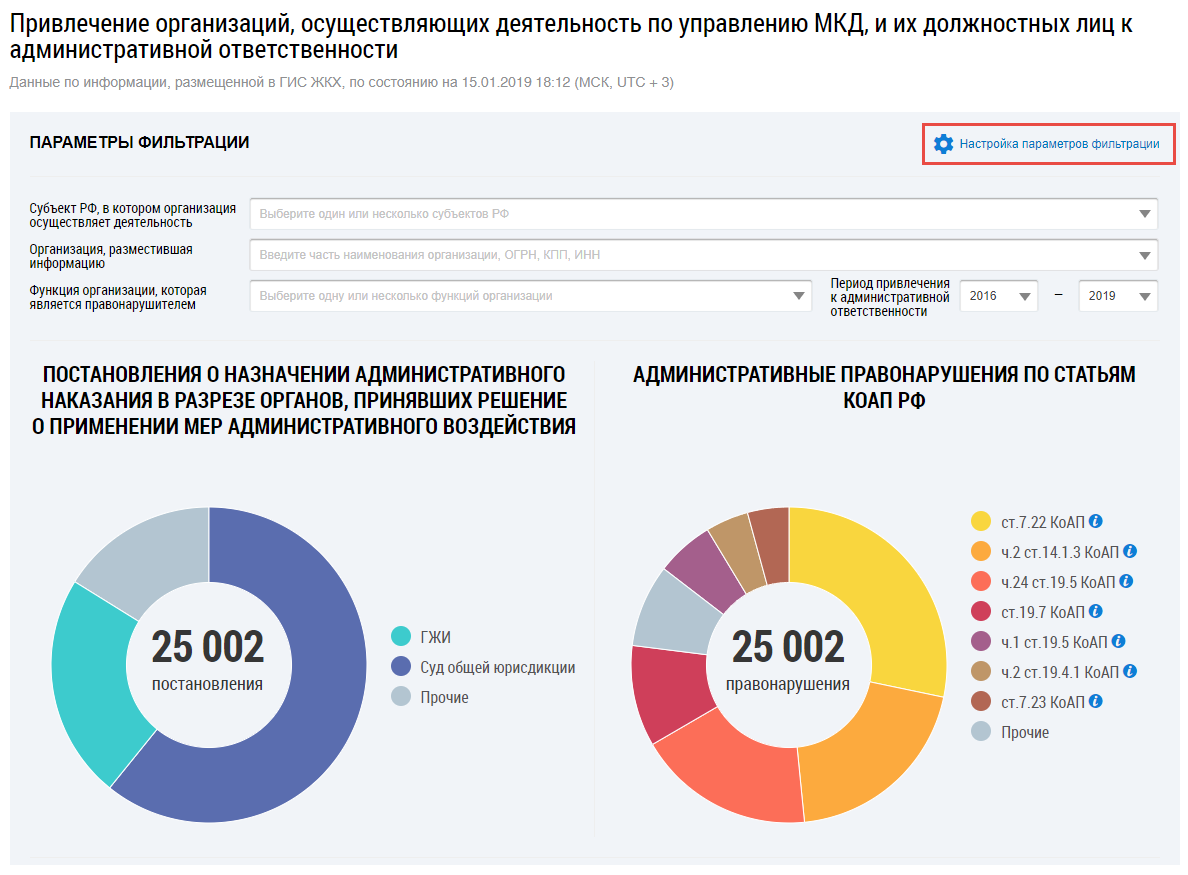Show info tooltip icon for ст.19.7 КоАП
This screenshot has height=875, width=1188.
(1096, 611)
